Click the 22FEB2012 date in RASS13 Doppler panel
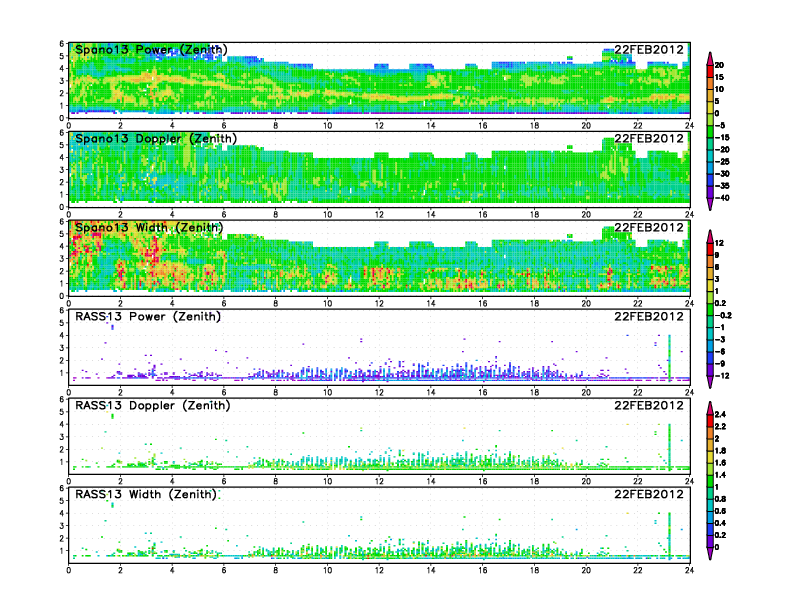This screenshot has height=612, width=792. pos(649,405)
